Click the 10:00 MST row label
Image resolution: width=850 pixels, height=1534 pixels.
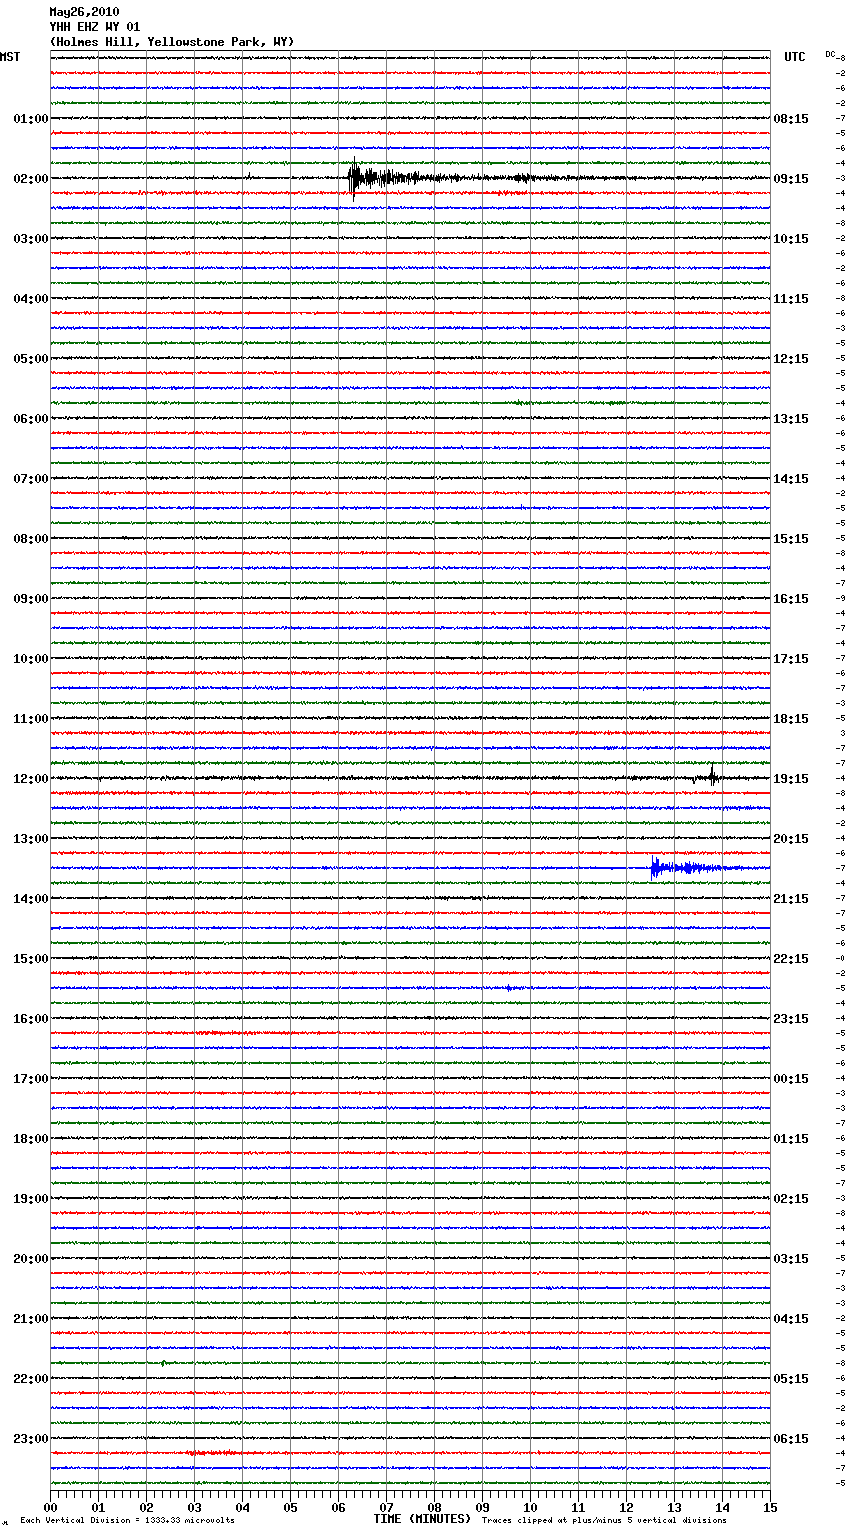(x=31, y=659)
